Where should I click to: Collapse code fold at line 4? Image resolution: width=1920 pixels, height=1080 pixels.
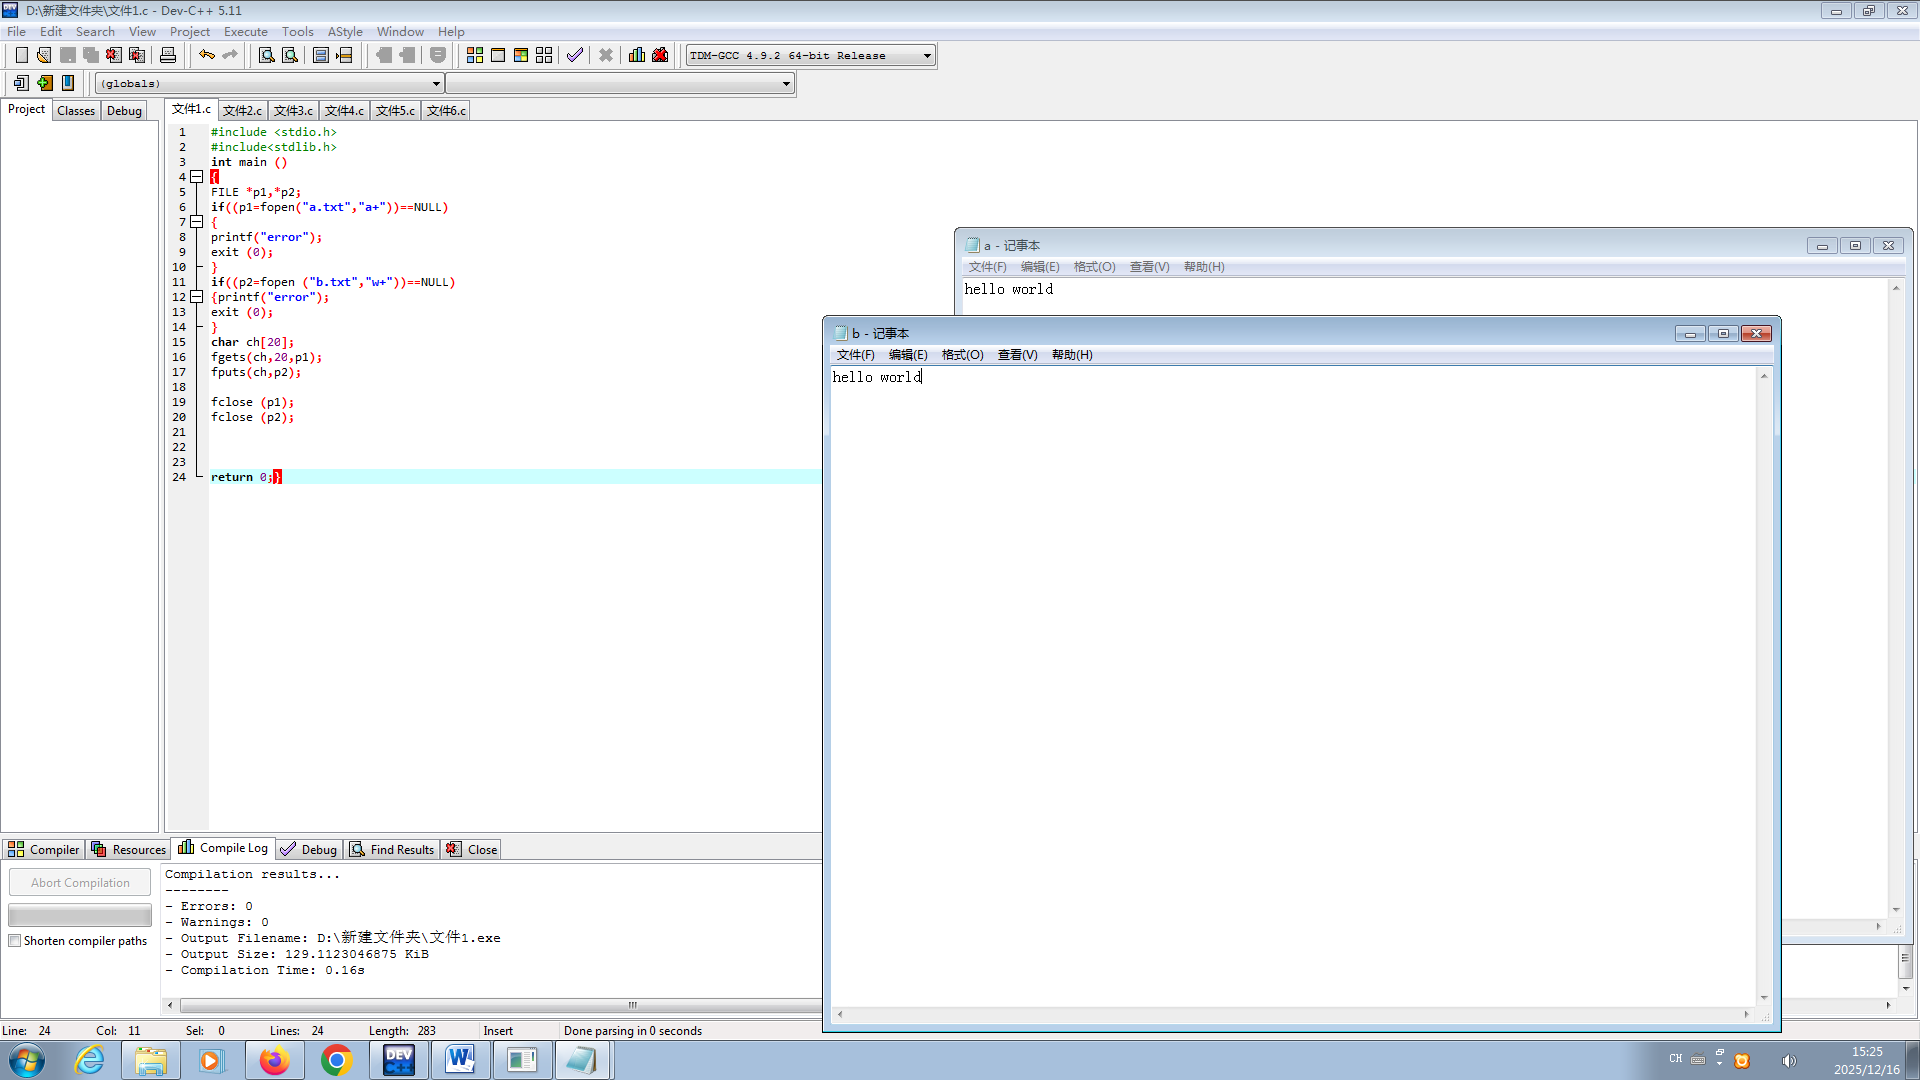coord(197,177)
